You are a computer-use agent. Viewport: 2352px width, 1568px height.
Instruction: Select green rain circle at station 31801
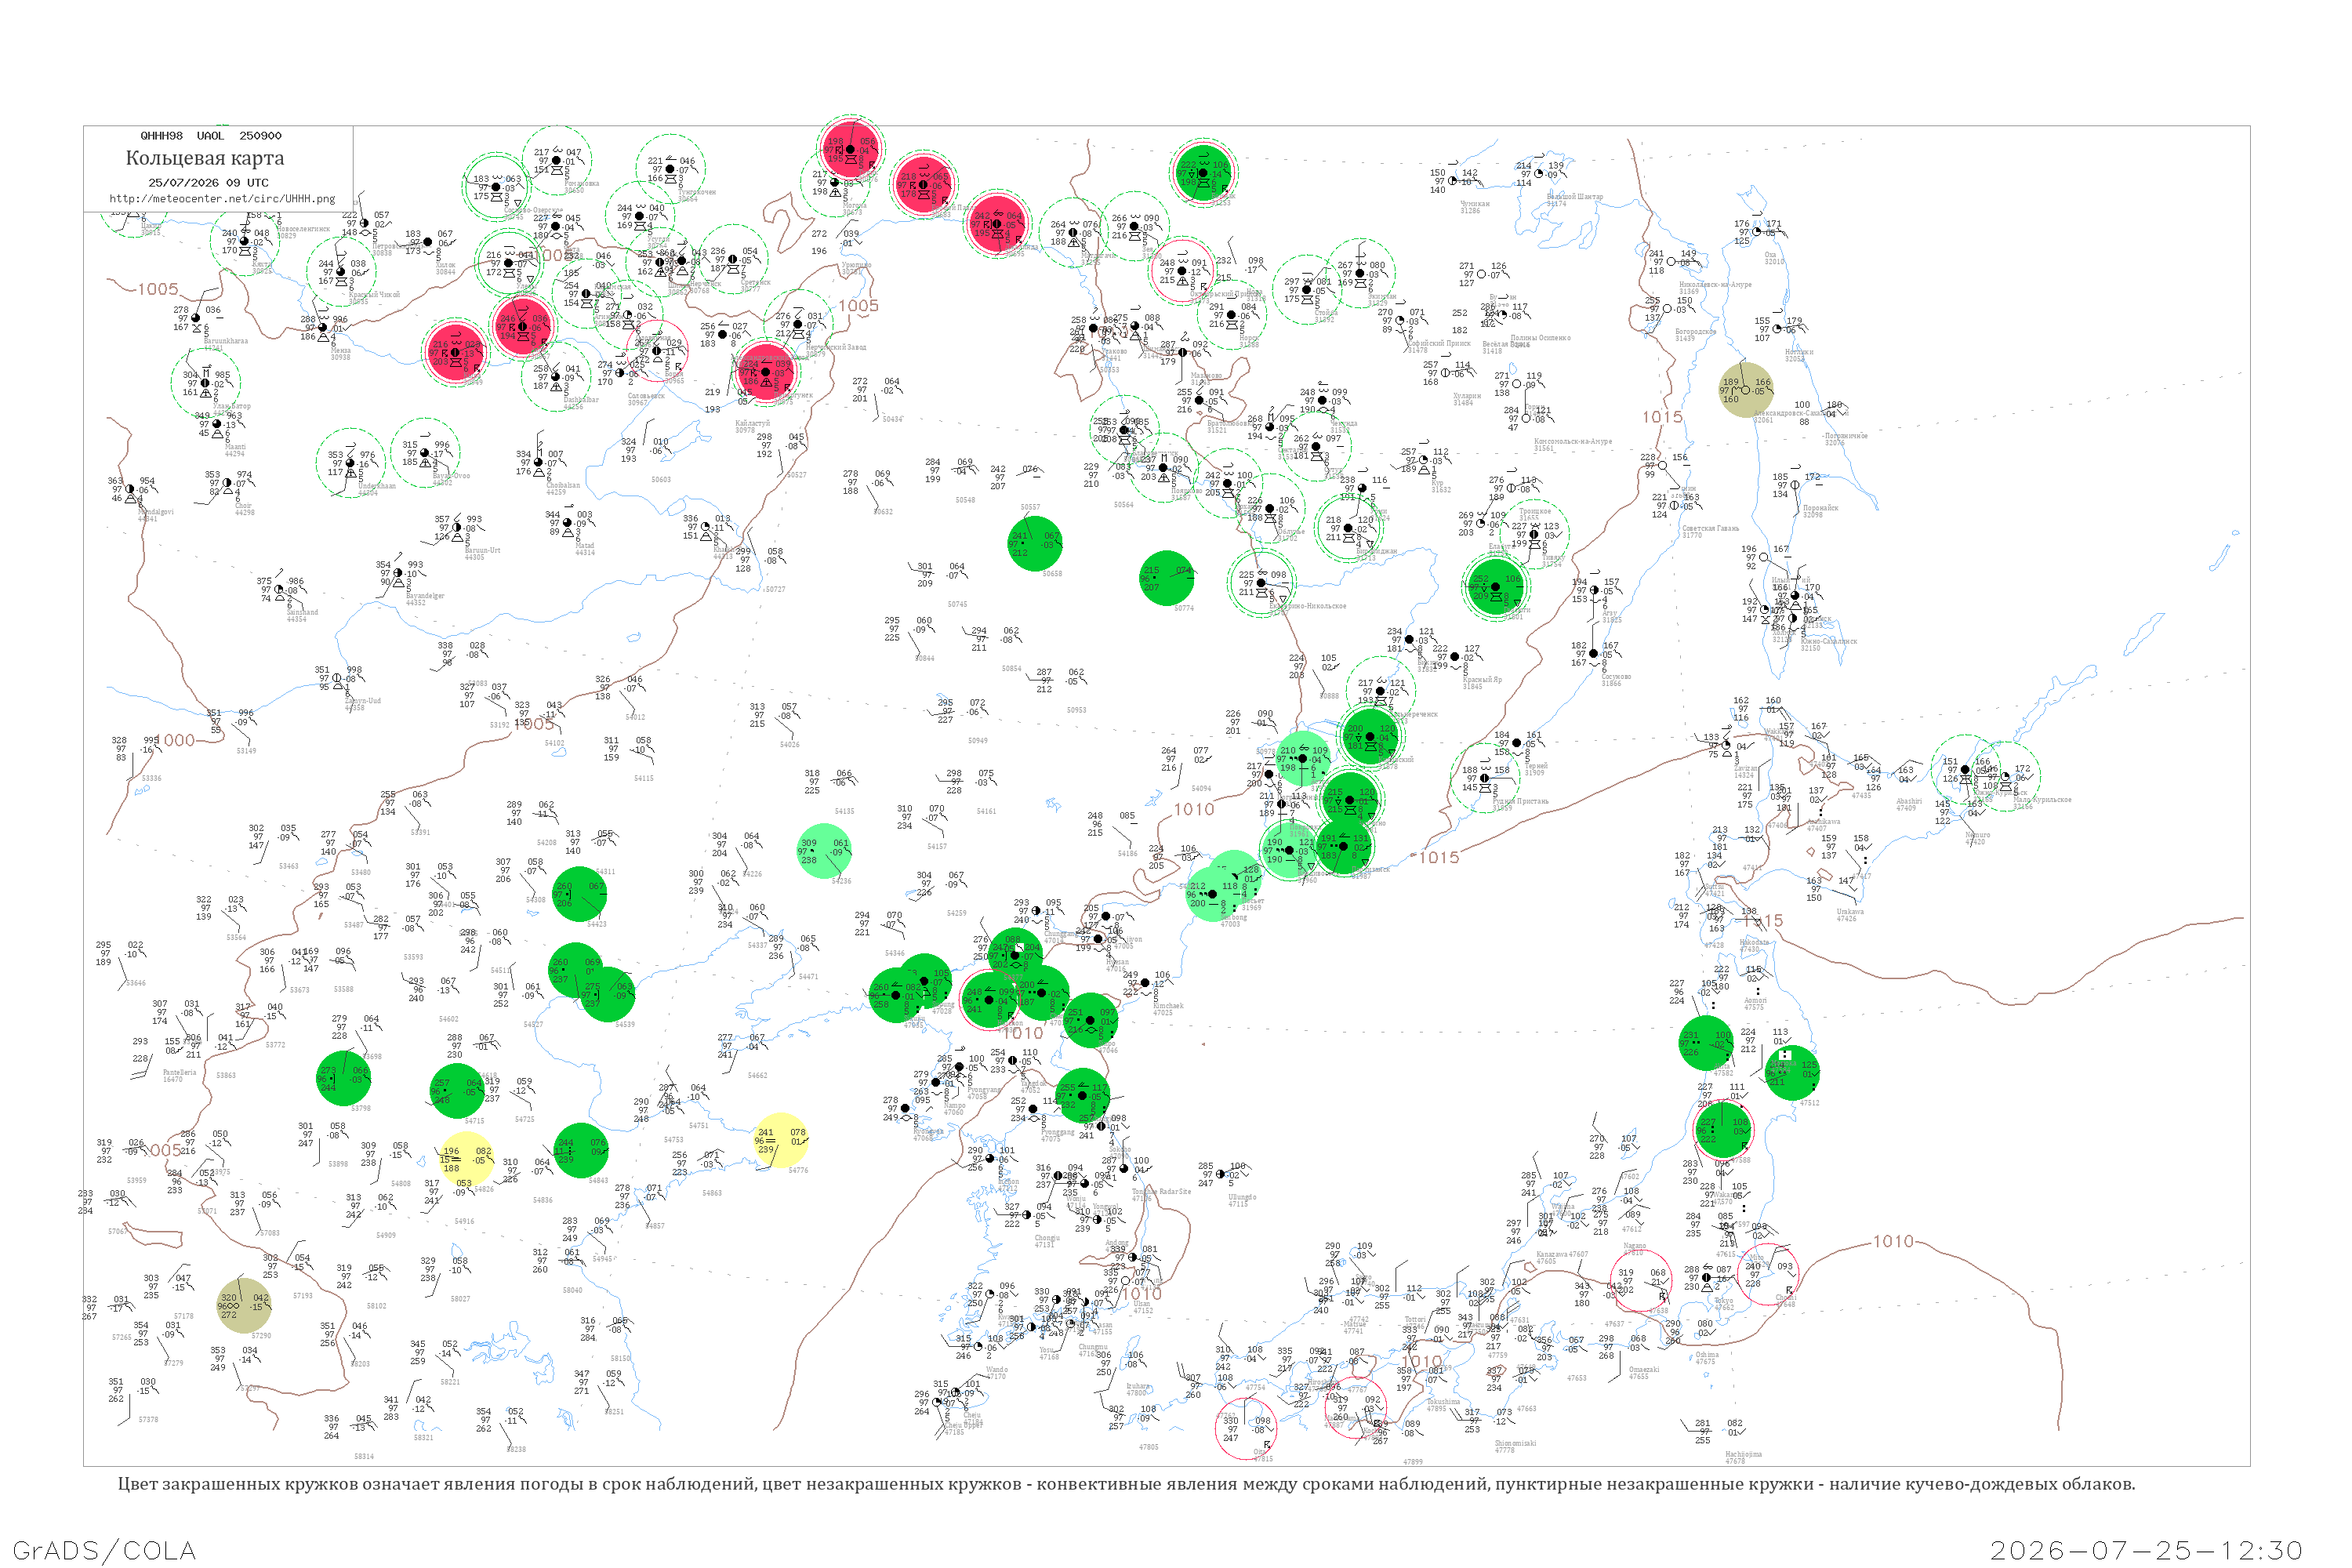(1495, 587)
